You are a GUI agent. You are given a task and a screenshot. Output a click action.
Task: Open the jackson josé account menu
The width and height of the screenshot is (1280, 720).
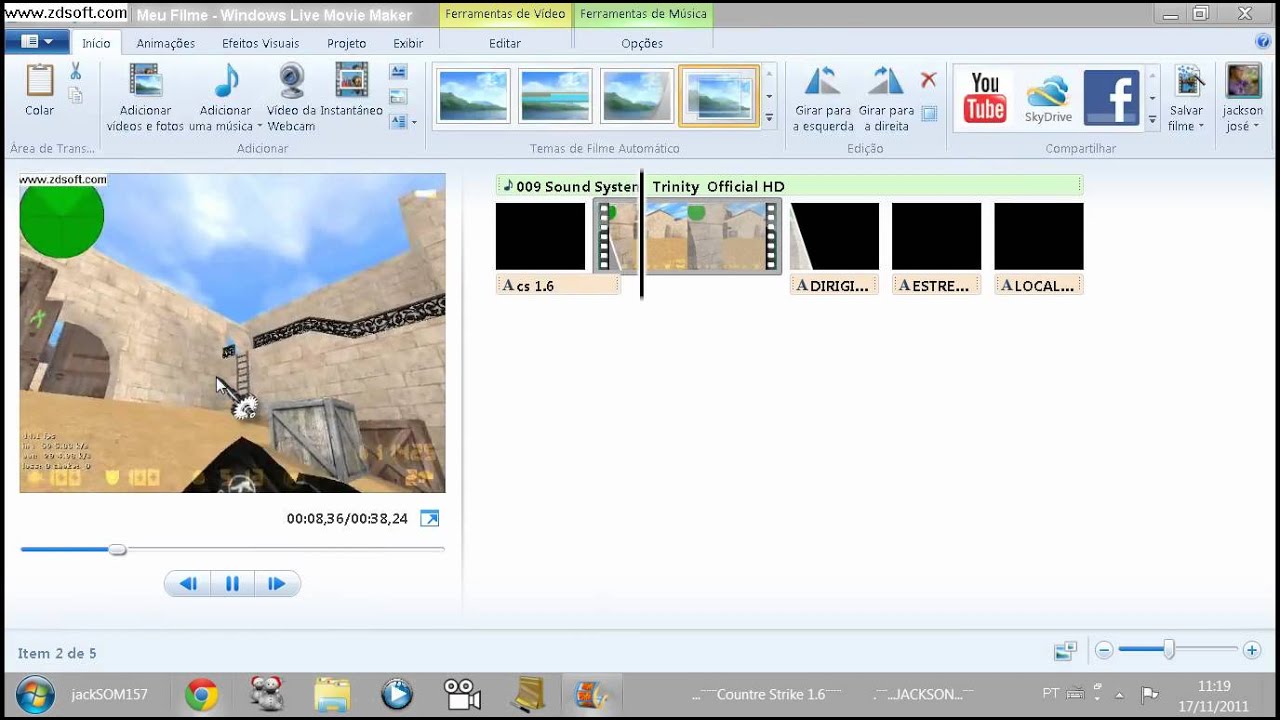[x=1243, y=98]
